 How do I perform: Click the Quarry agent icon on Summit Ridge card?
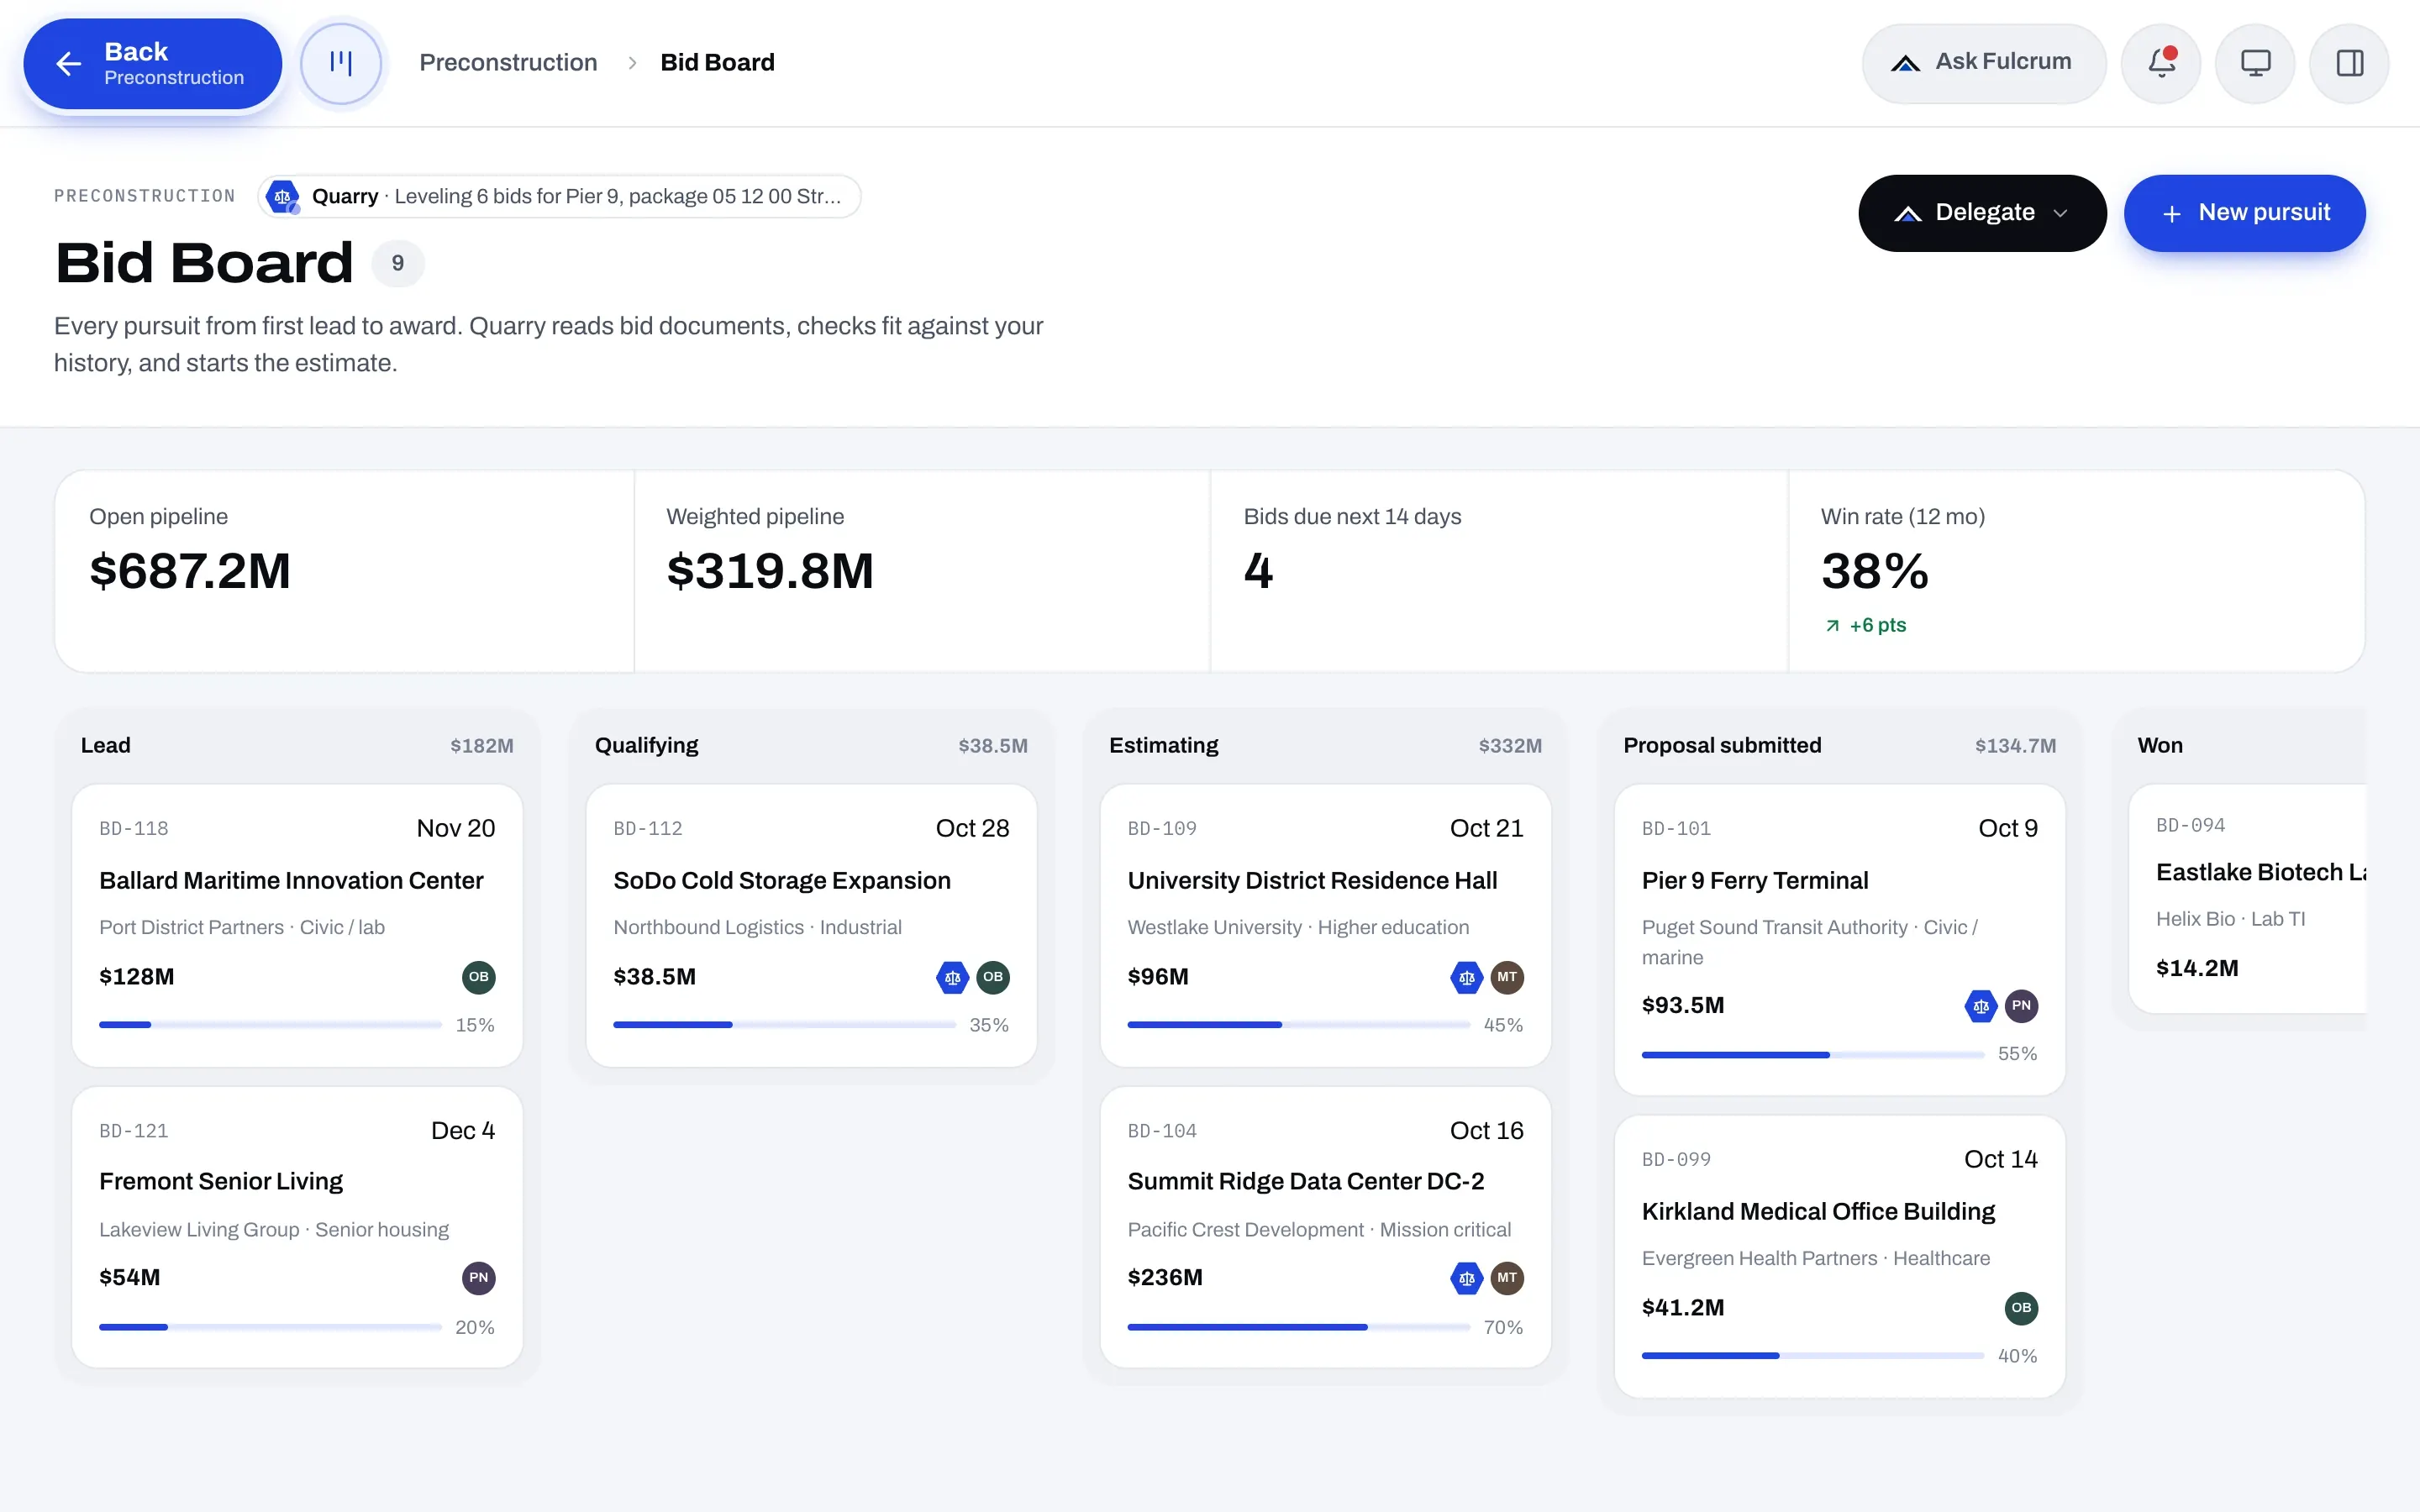[1466, 1278]
